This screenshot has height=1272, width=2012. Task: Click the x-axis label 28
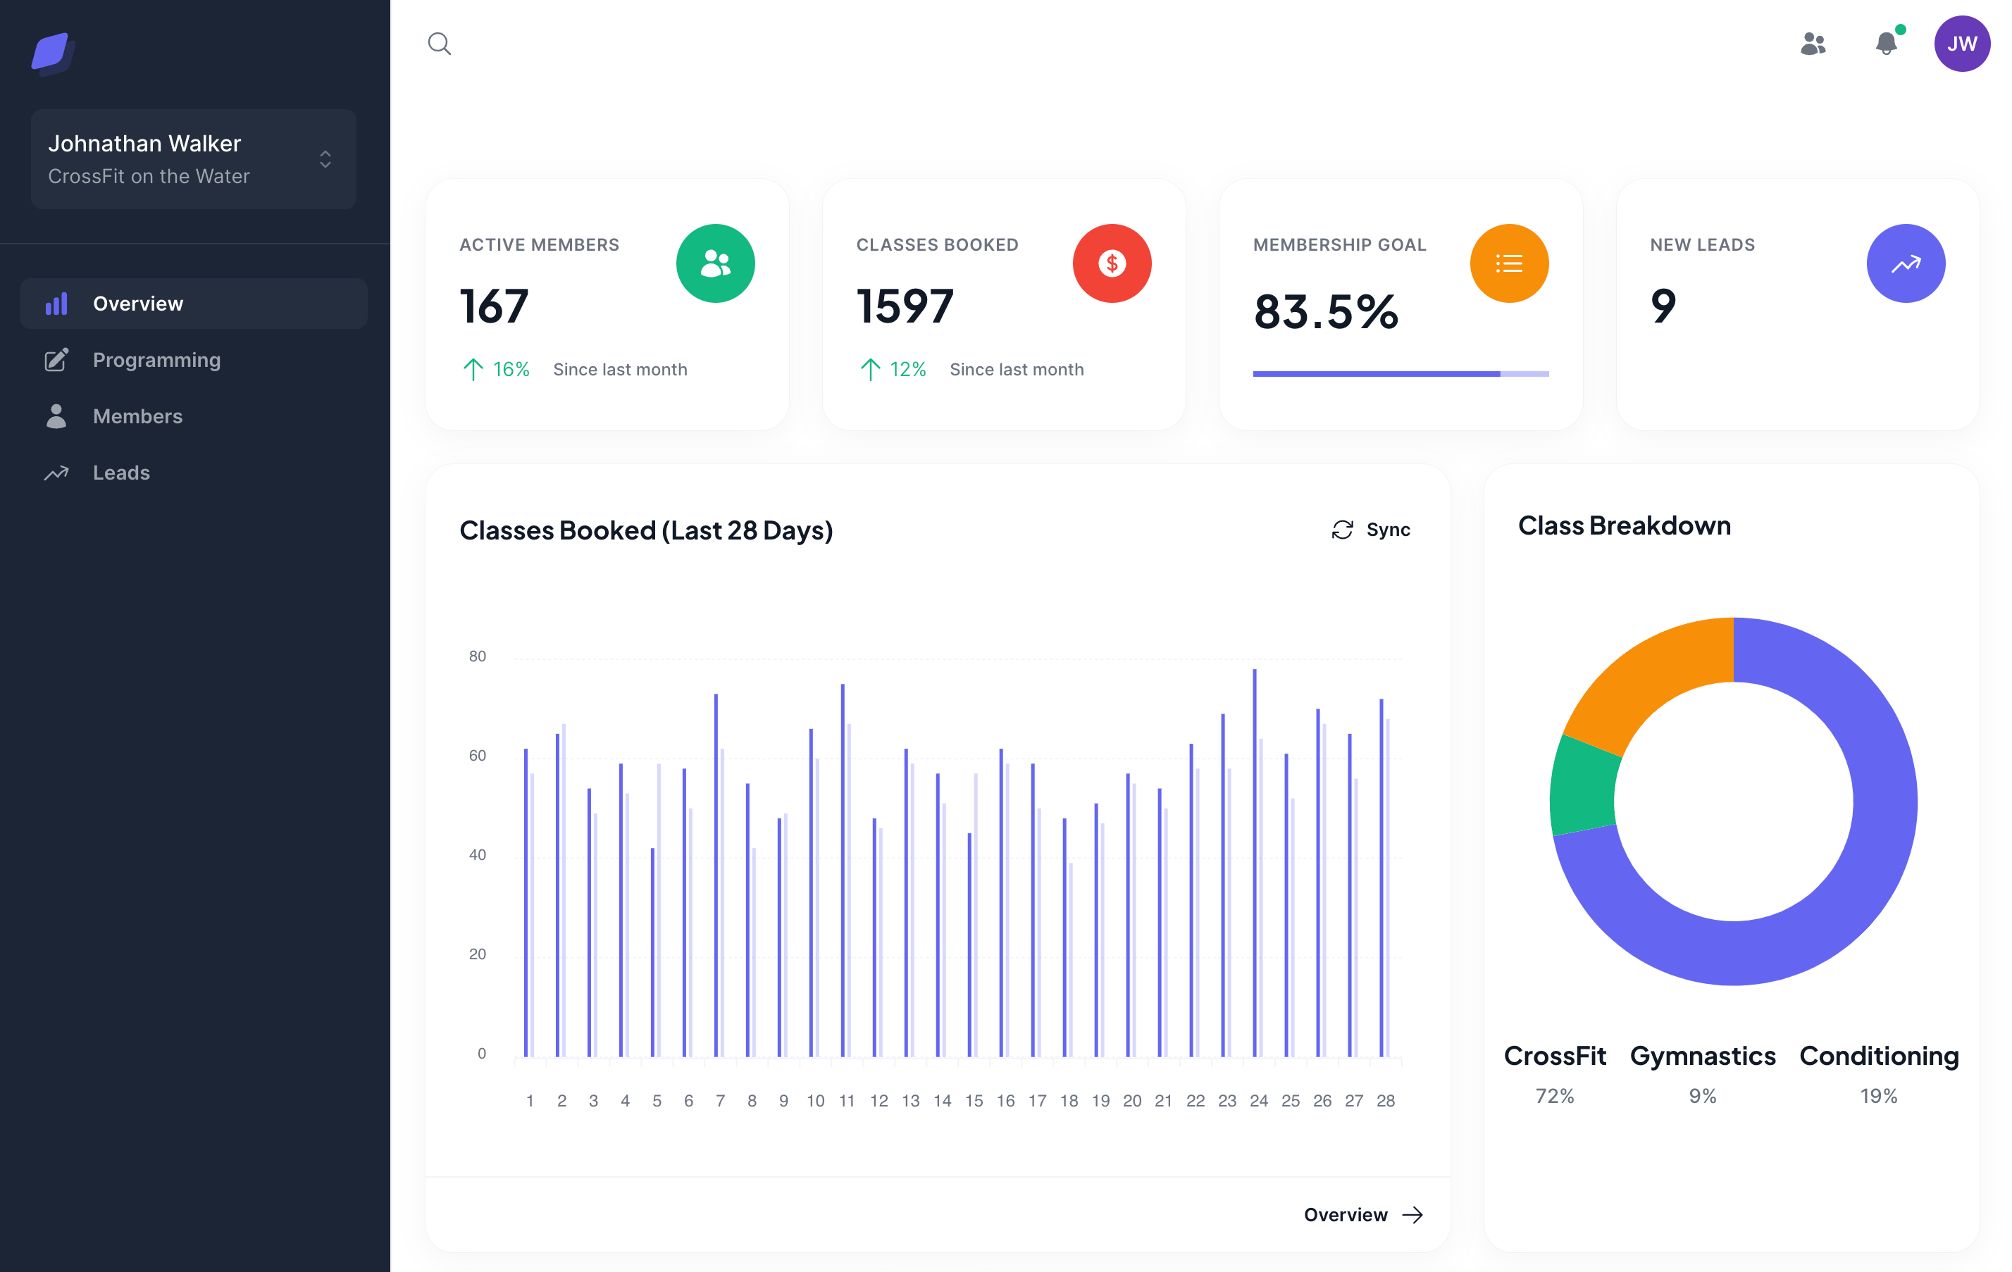coord(1385,1101)
